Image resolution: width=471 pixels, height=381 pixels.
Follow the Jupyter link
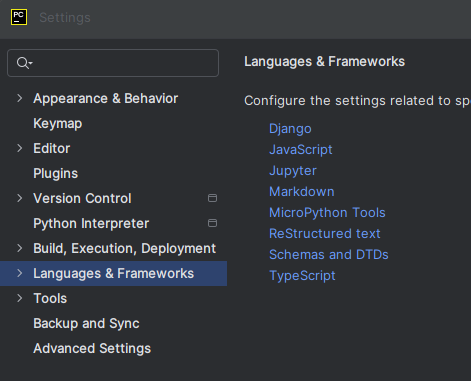pyautogui.click(x=293, y=171)
